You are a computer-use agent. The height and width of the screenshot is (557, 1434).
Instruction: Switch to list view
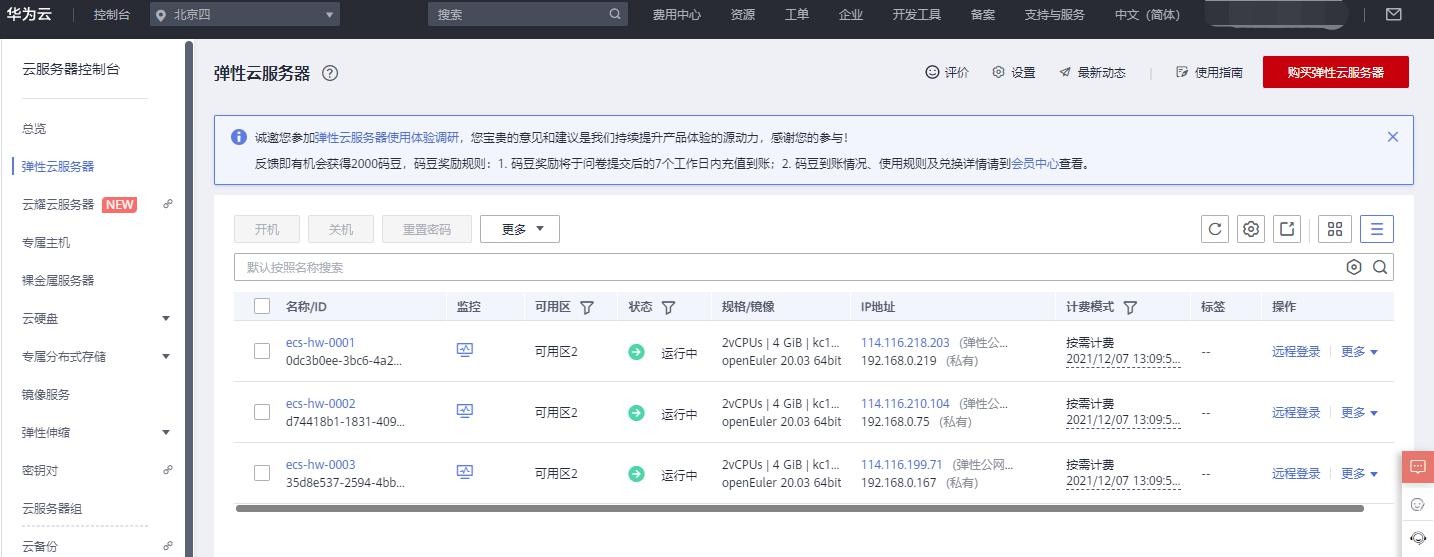point(1377,229)
